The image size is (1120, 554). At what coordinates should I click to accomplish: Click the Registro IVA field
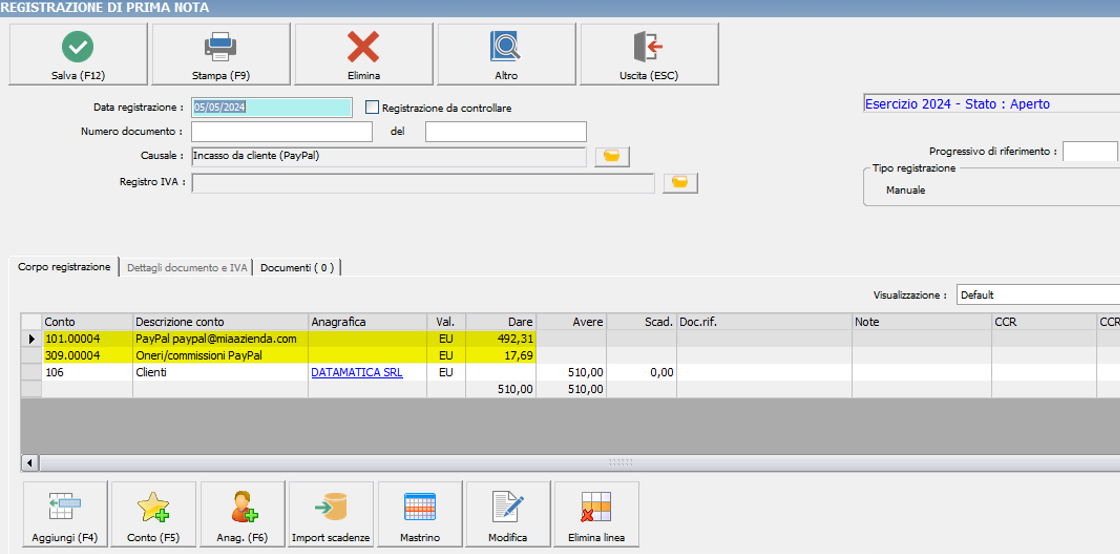point(423,183)
